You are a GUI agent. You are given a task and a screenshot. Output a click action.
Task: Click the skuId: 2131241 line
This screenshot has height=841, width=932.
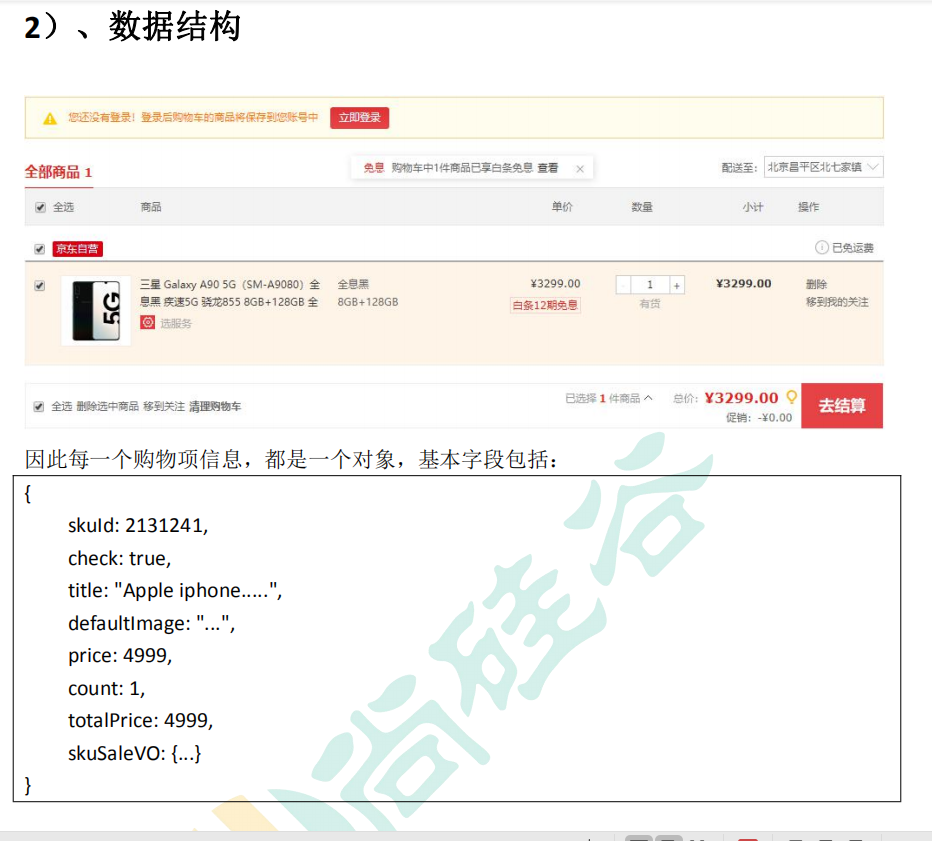click(x=138, y=525)
